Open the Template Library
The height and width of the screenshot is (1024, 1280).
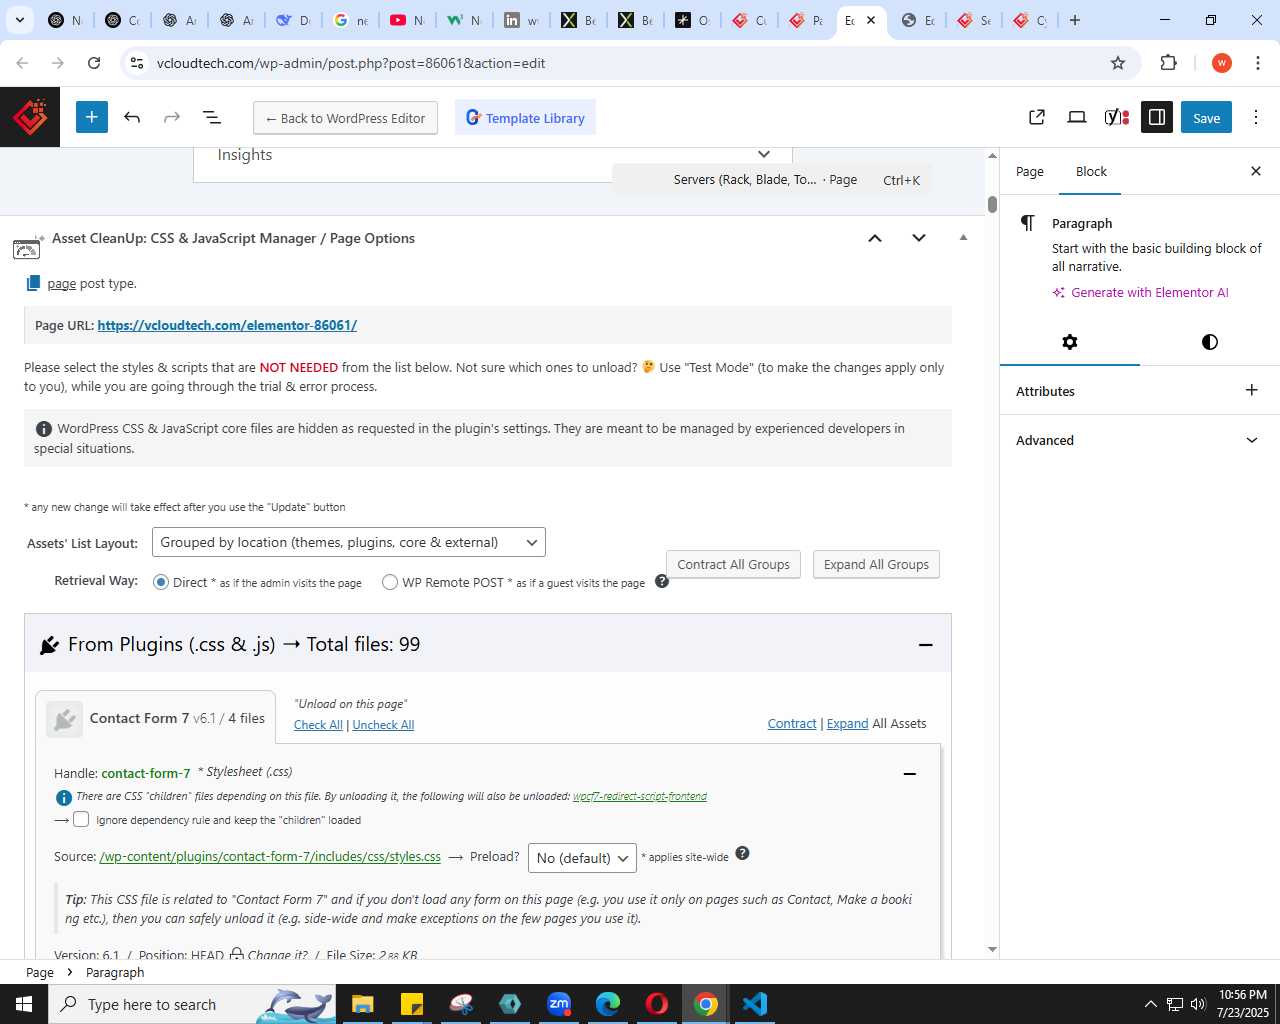point(526,118)
